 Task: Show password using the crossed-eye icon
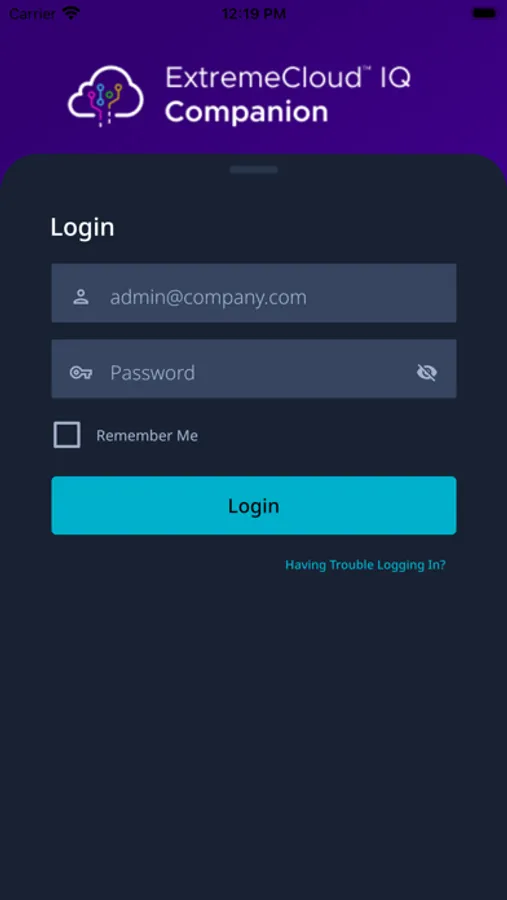[x=427, y=373]
